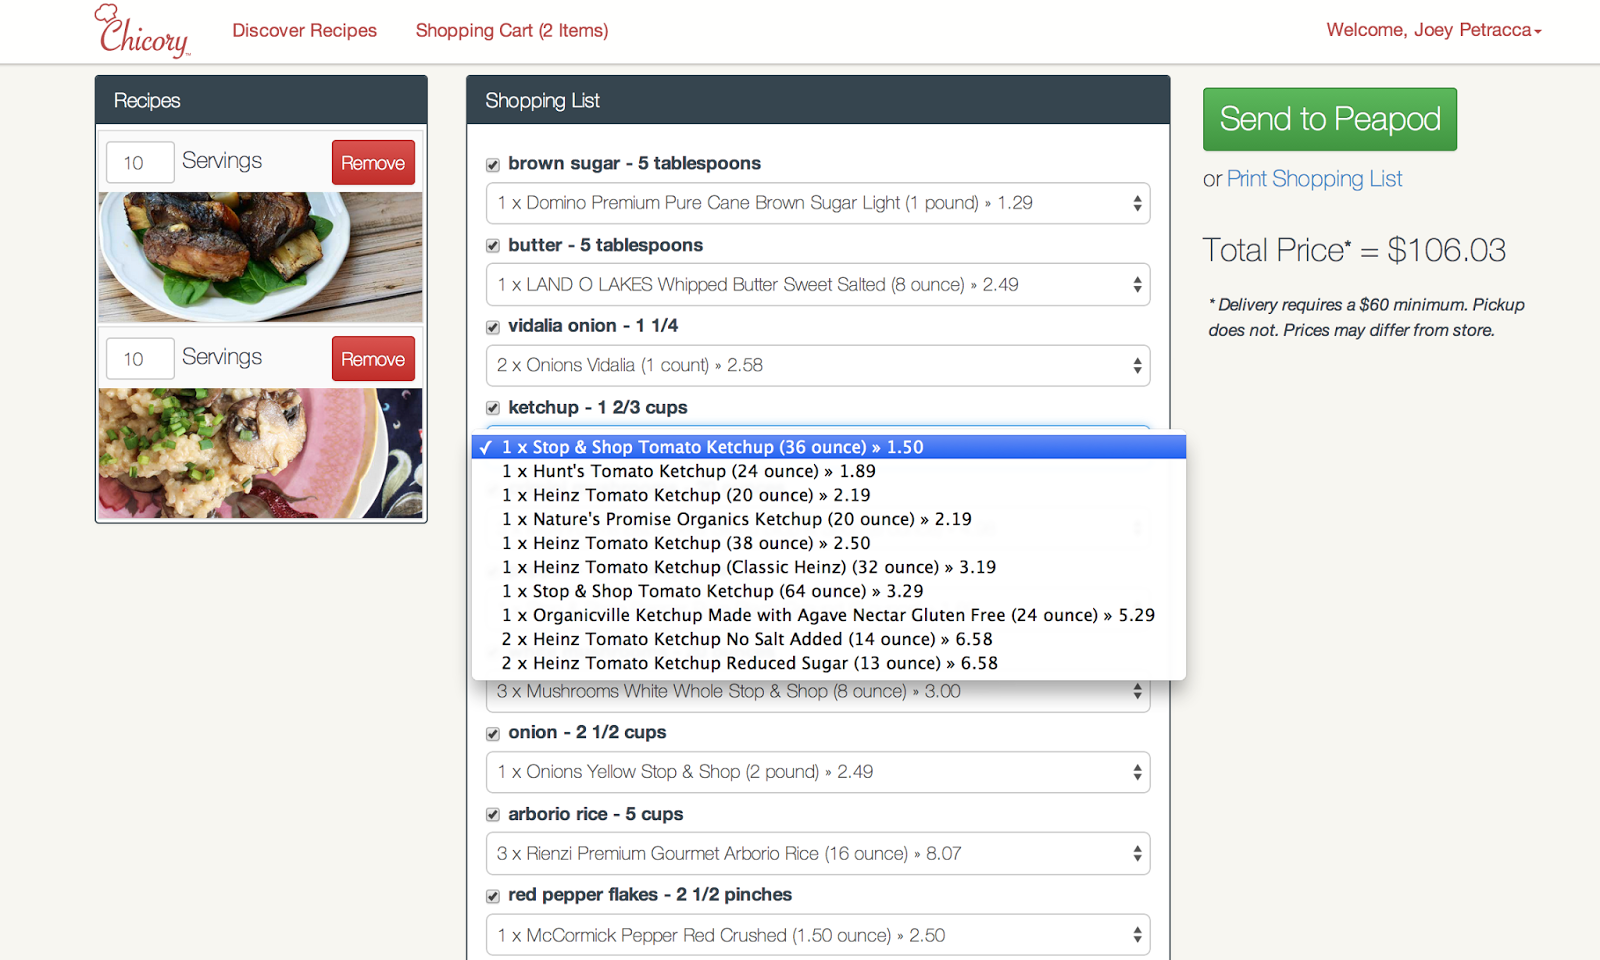Uncheck vidalia onion ingredient
The image size is (1600, 960).
point(493,327)
